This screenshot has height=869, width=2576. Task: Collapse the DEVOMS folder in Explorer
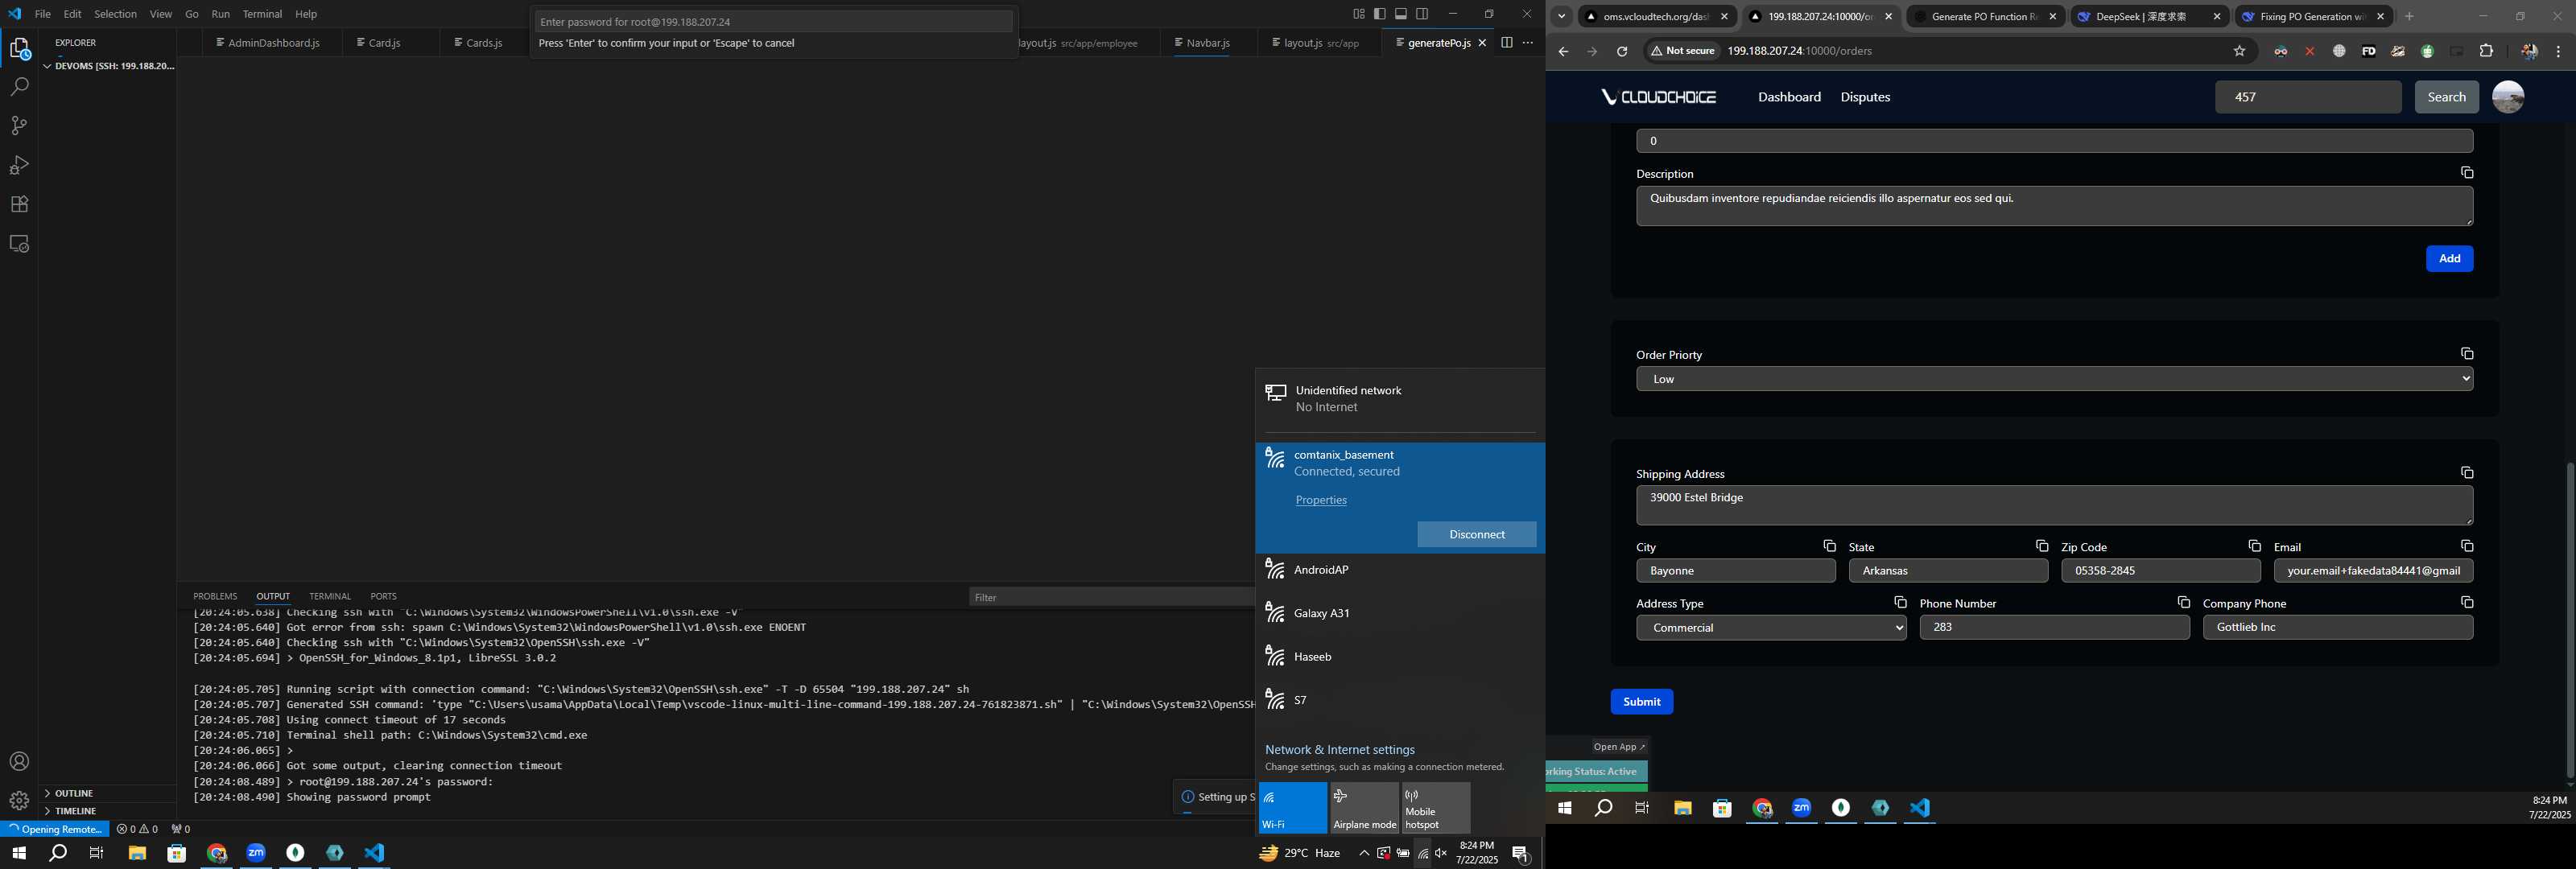108,66
